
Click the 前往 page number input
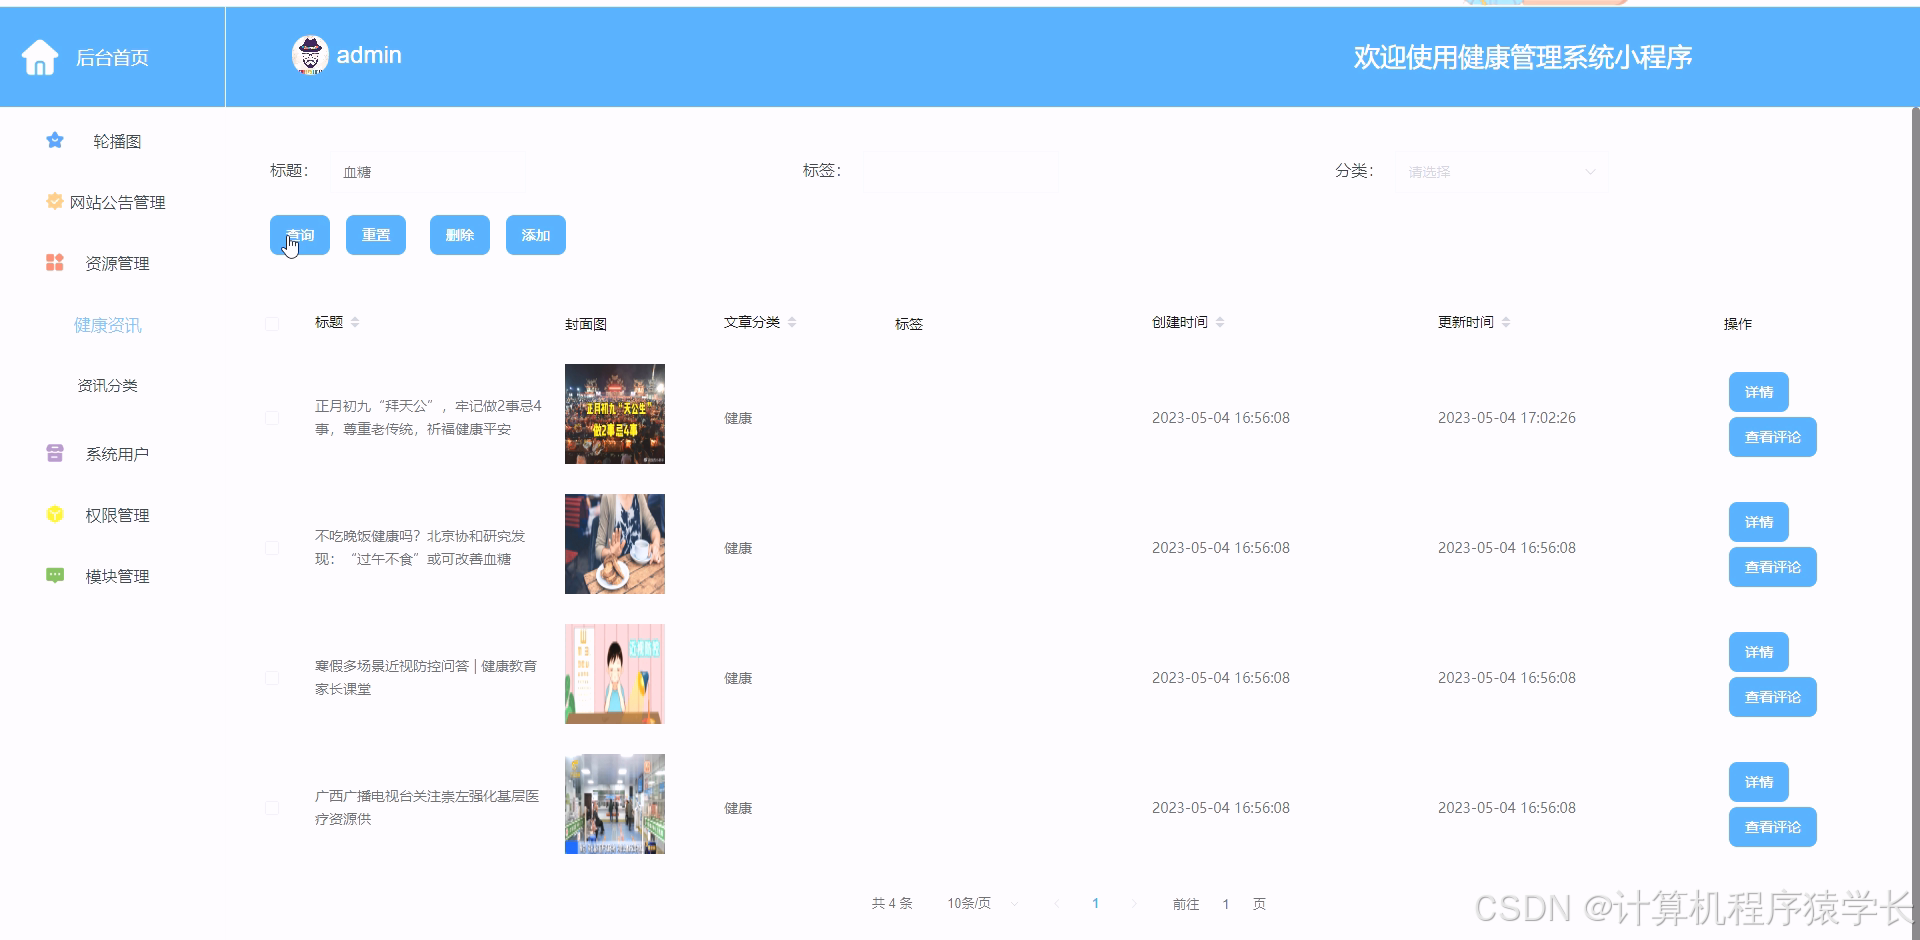[x=1226, y=904]
